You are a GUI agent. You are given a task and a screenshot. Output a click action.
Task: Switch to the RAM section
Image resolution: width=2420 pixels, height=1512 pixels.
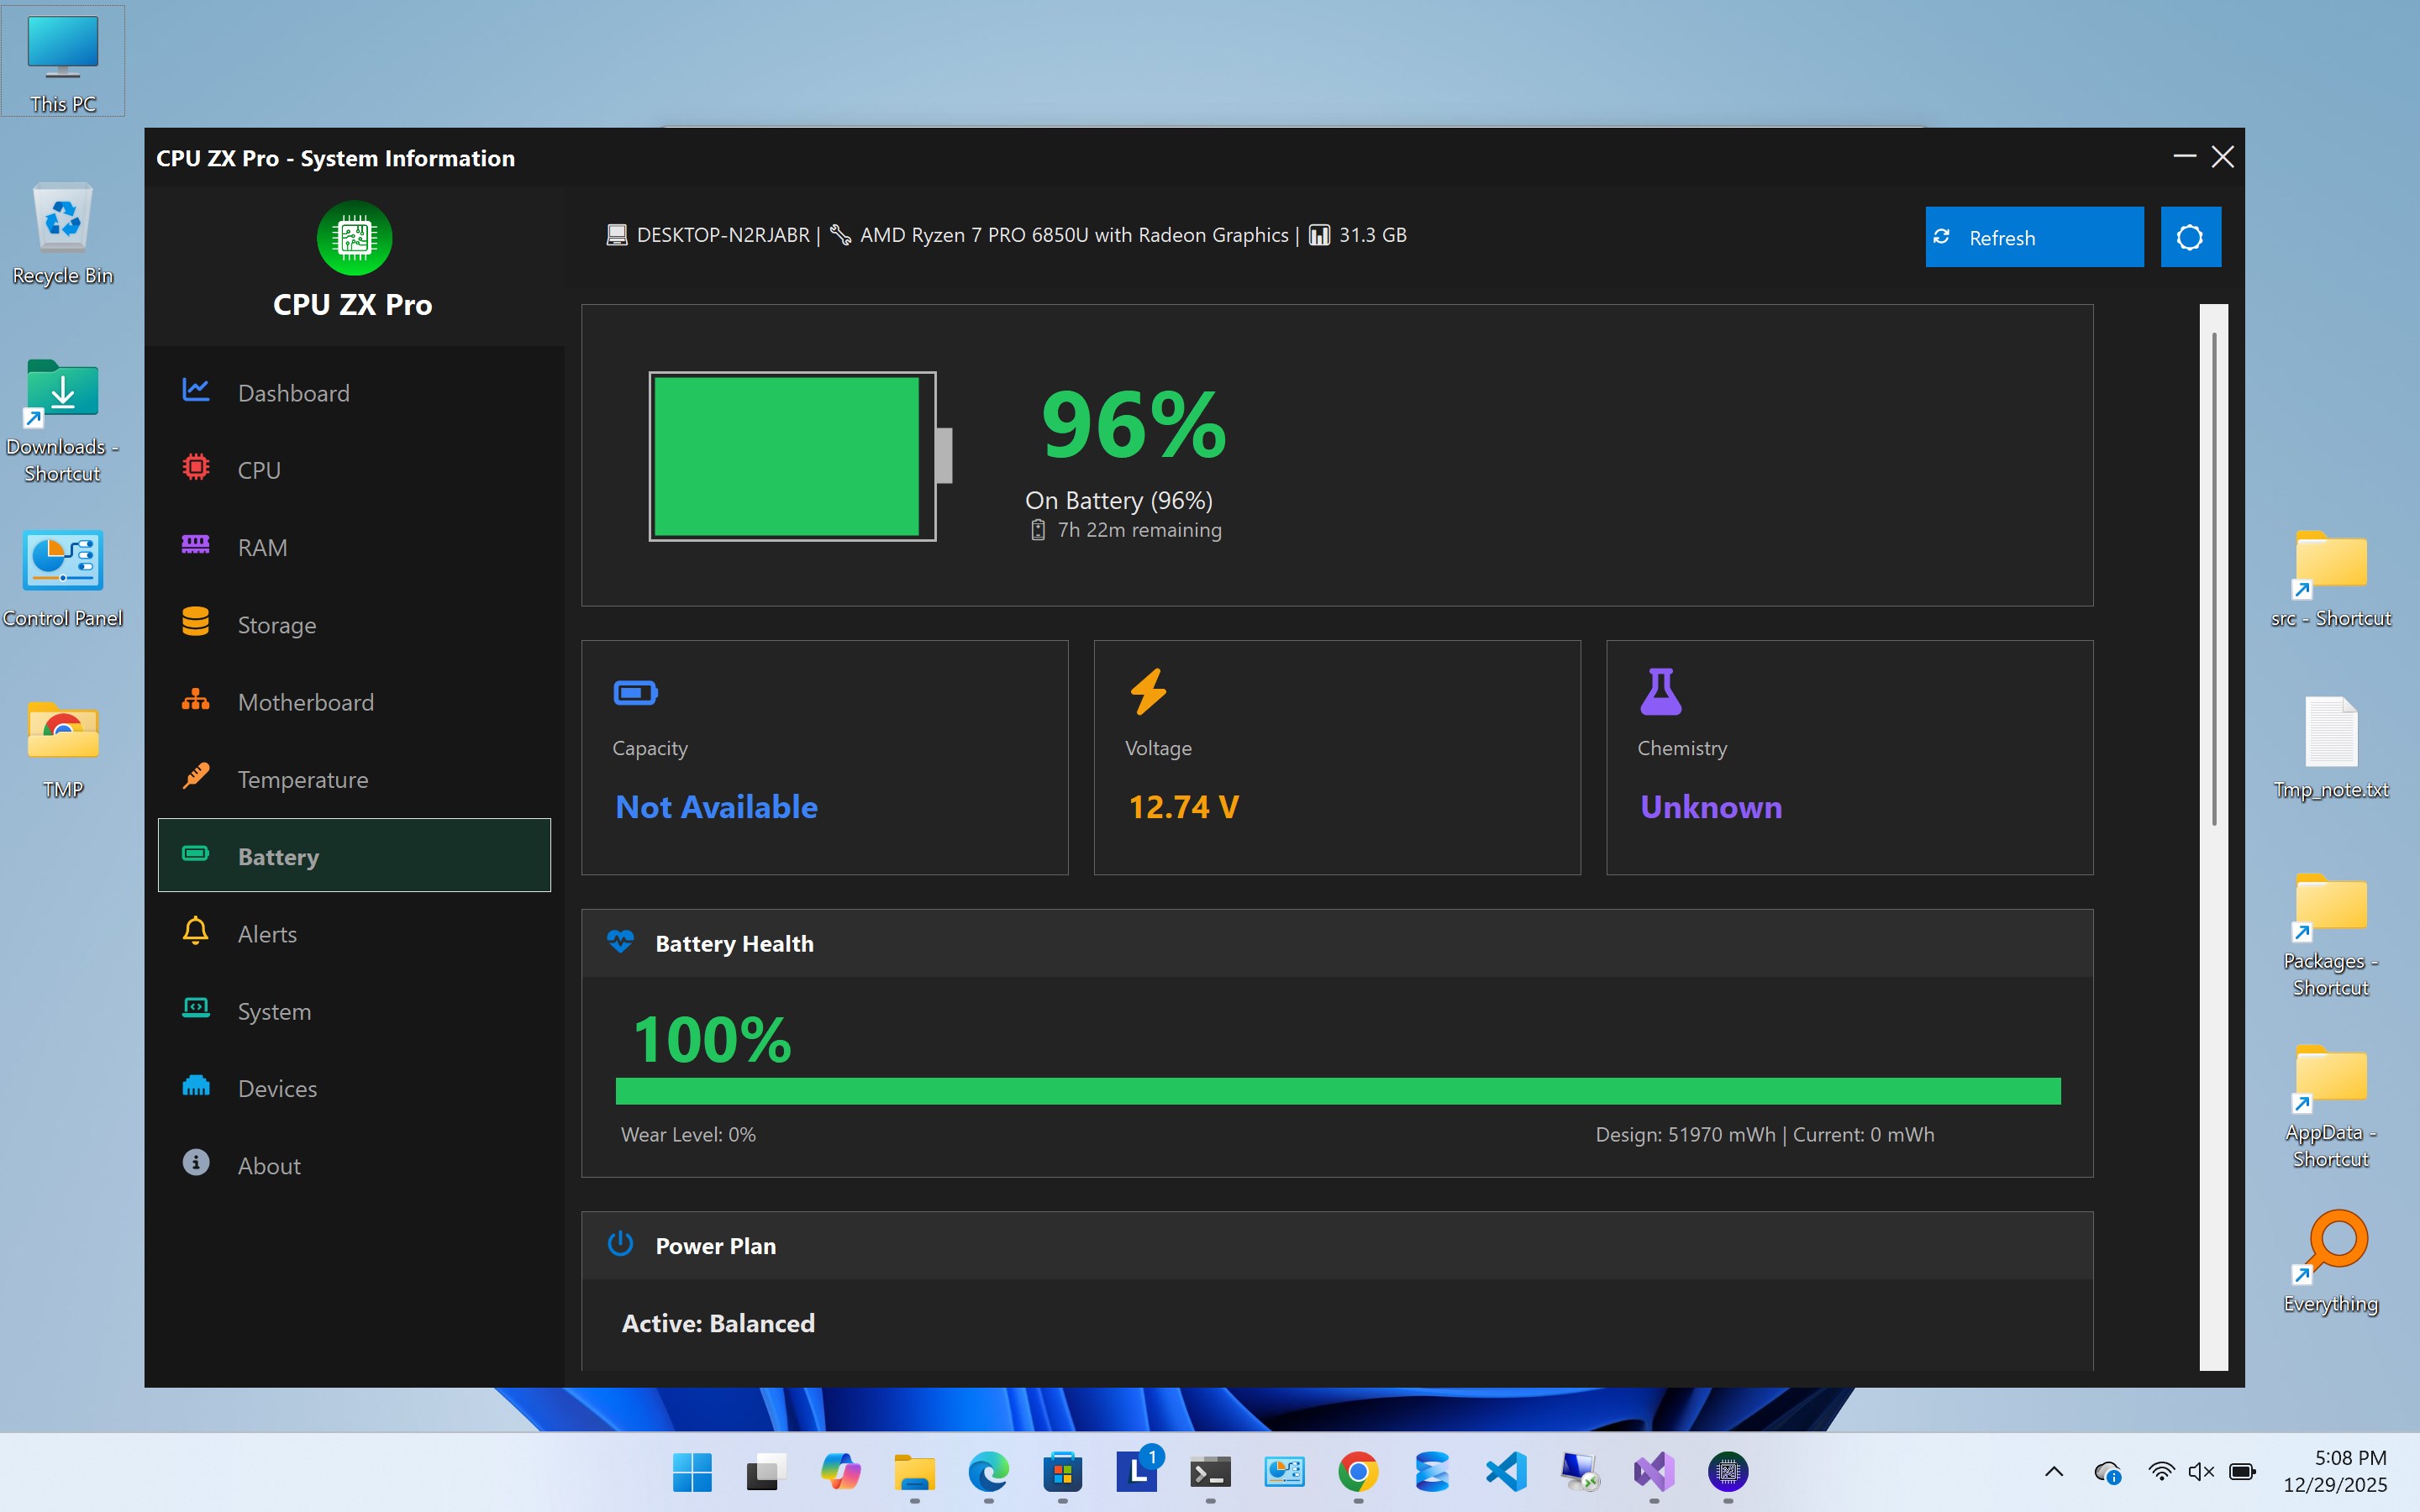point(354,547)
